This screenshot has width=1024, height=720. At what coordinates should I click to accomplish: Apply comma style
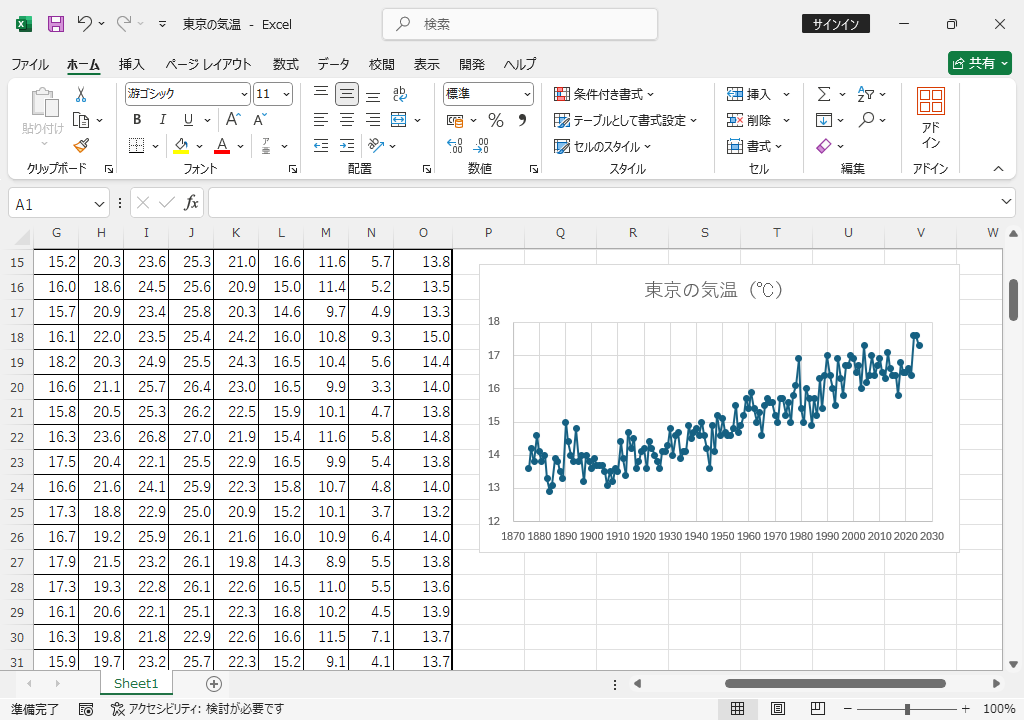point(522,120)
